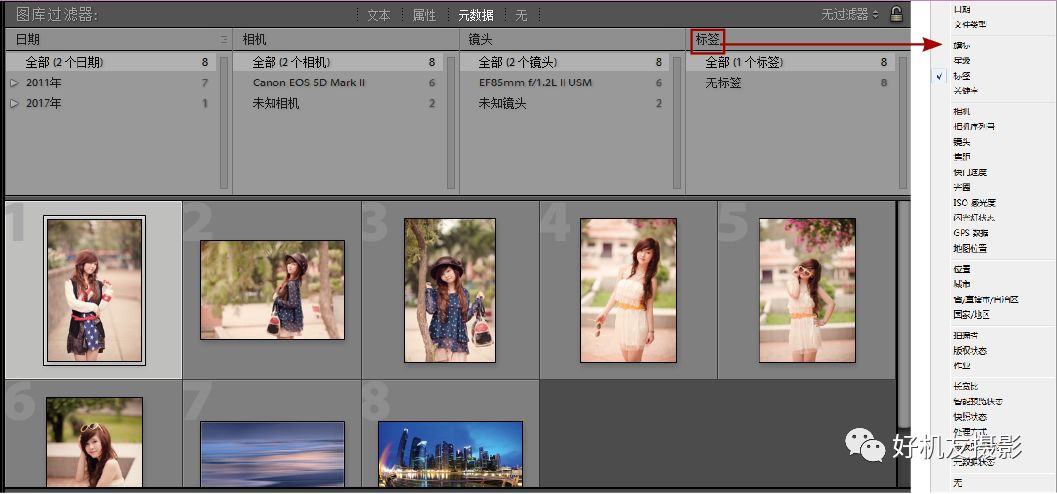The height and width of the screenshot is (494, 1057).
Task: Choose 城市 in the column menu
Action: click(x=962, y=284)
